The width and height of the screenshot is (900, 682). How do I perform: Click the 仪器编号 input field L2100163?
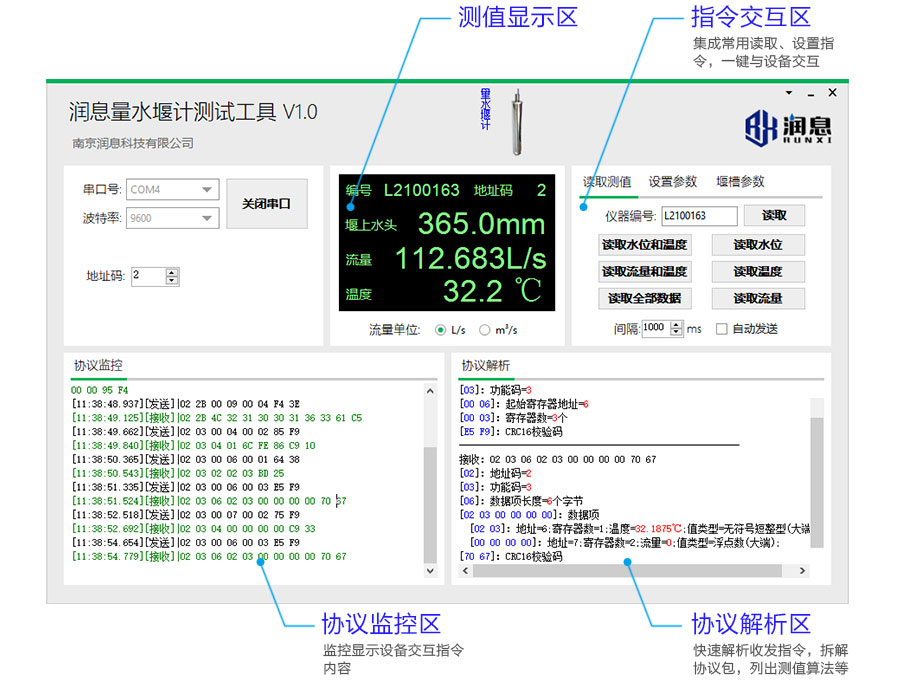(699, 216)
